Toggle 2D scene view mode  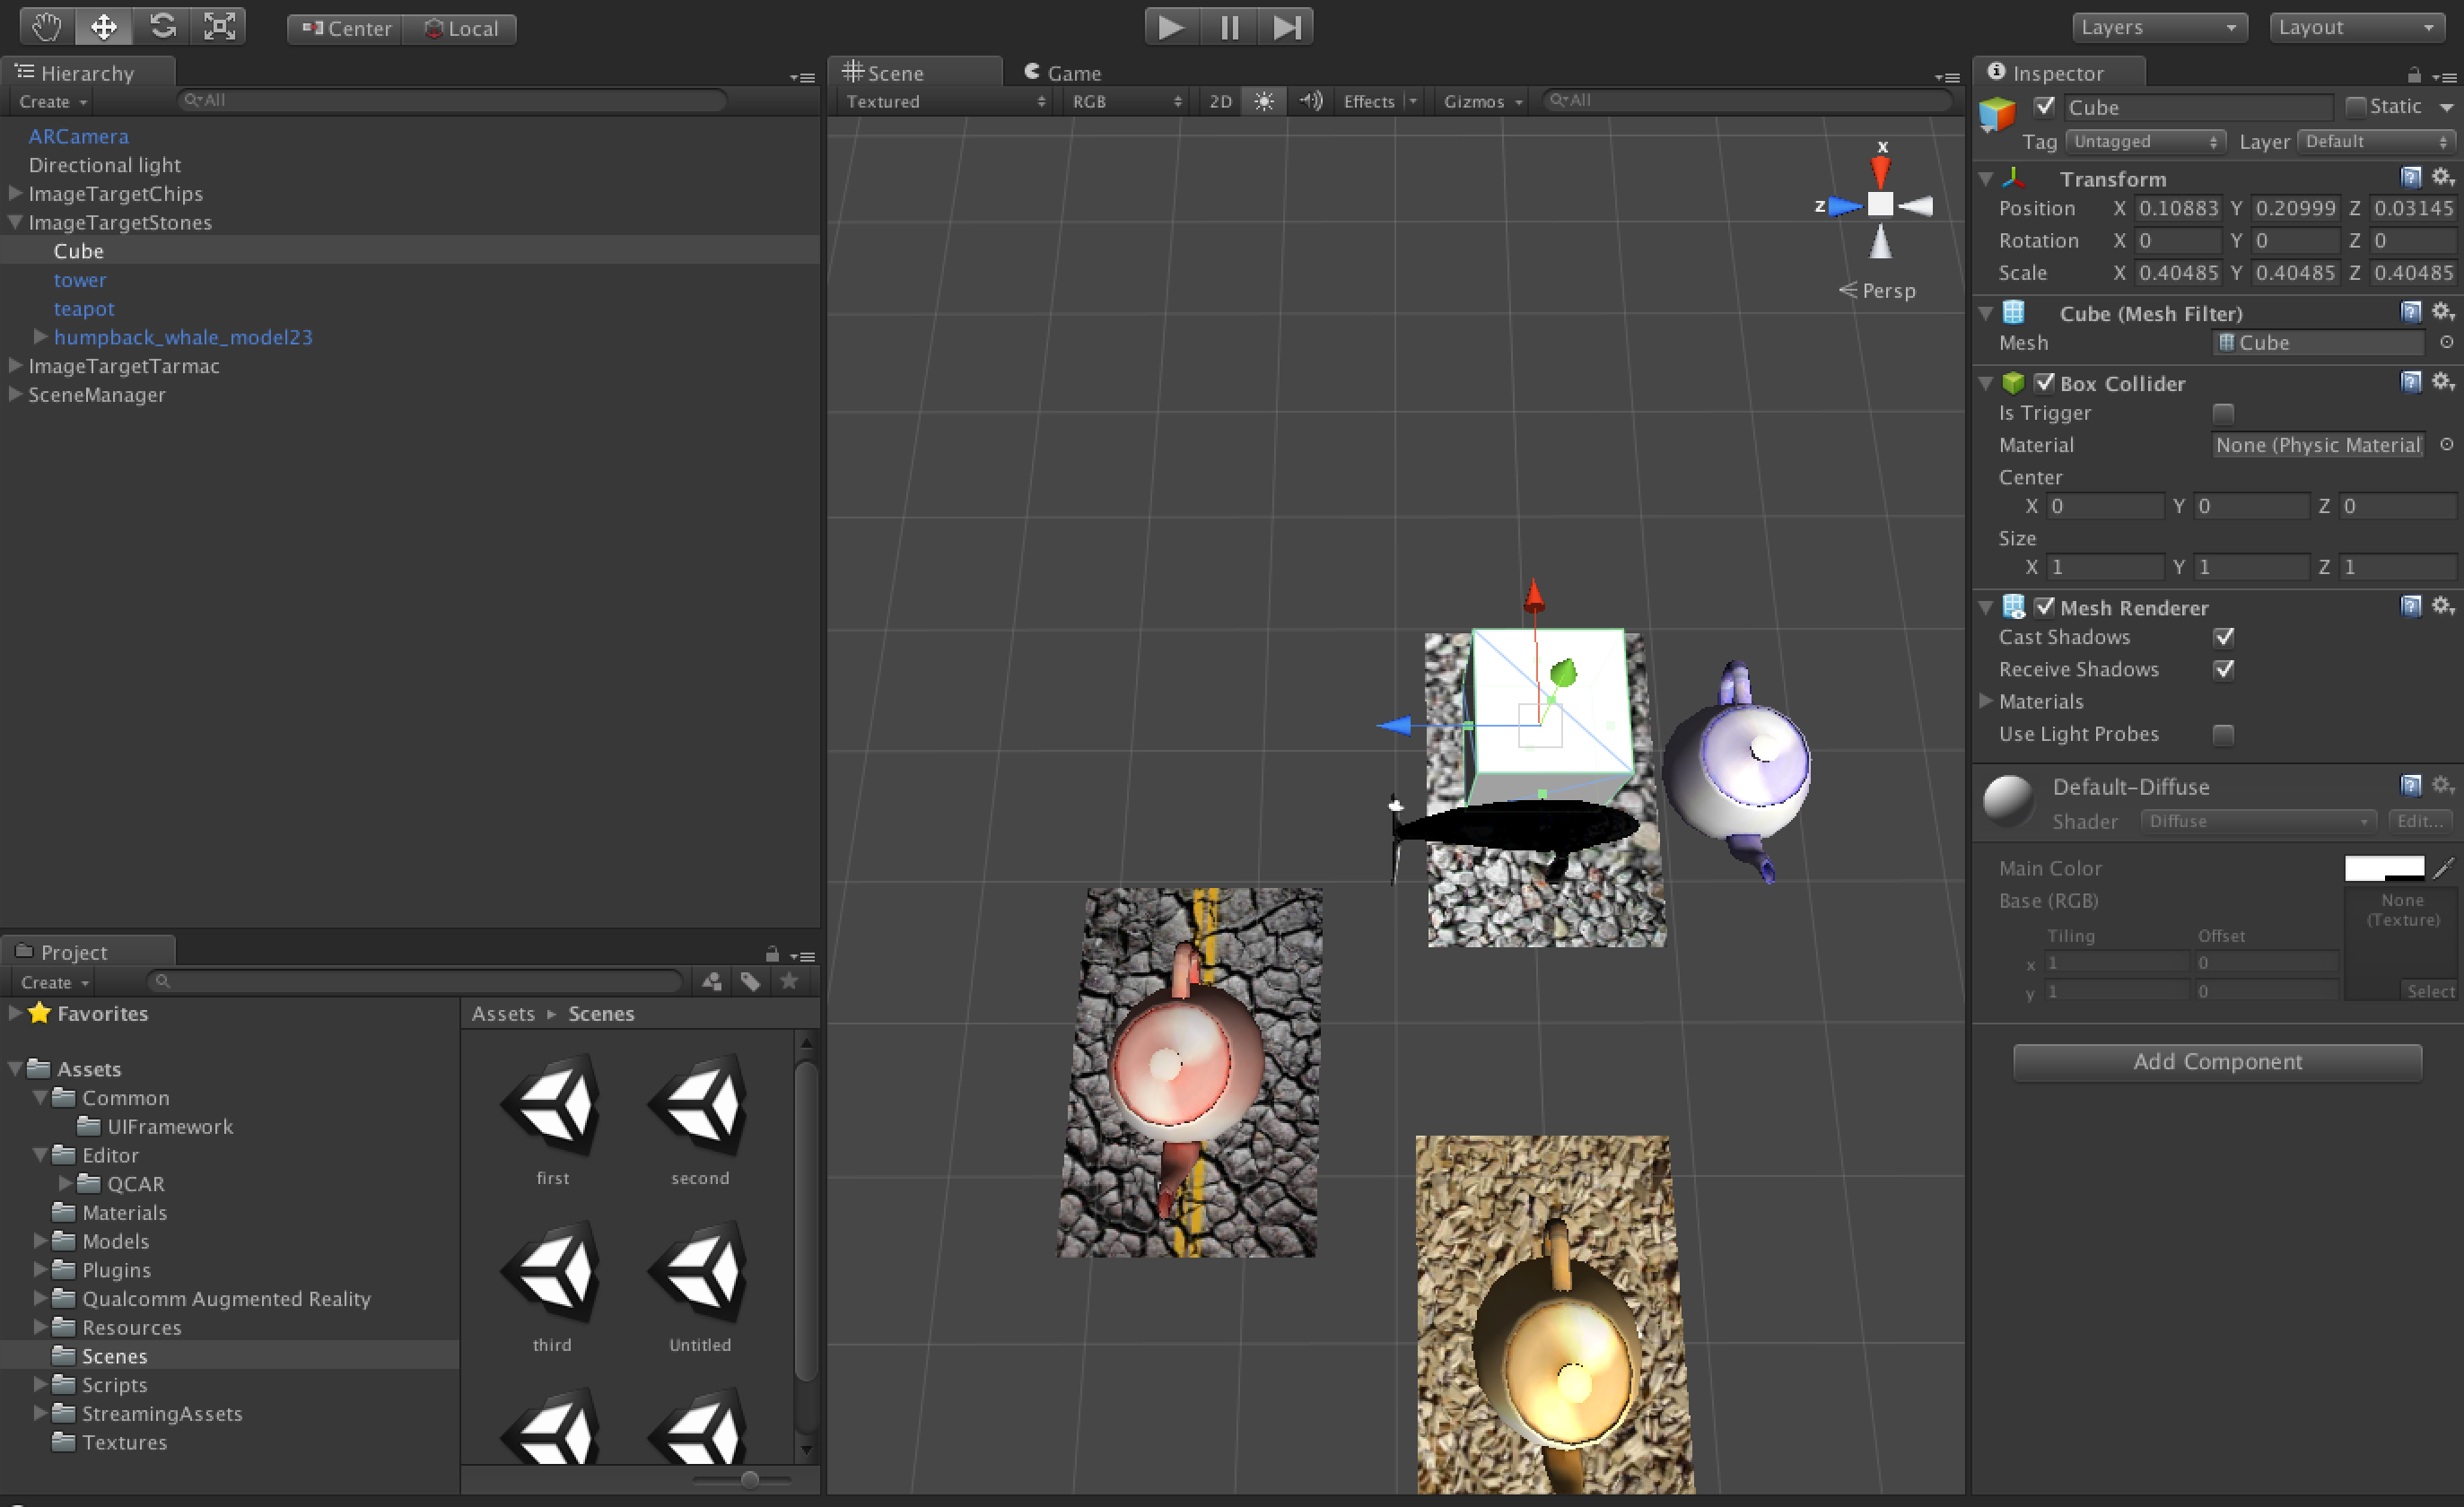click(1220, 101)
